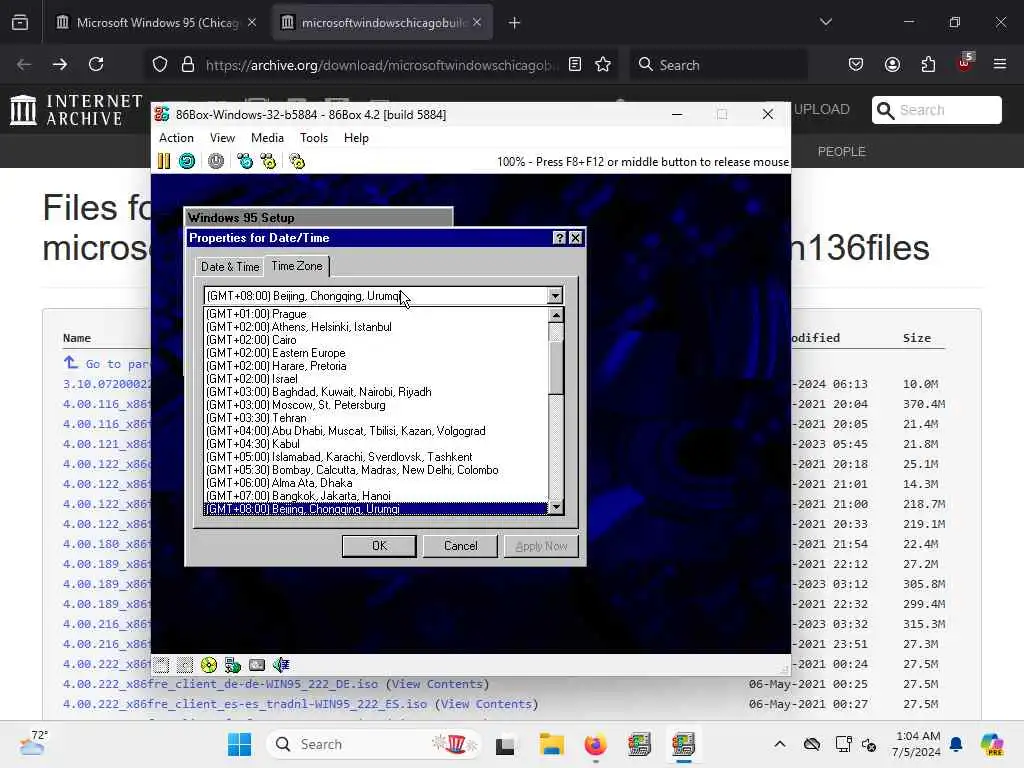This screenshot has height=768, width=1024.
Task: Open the time zone combo box dropdown arrow
Action: pyautogui.click(x=554, y=296)
